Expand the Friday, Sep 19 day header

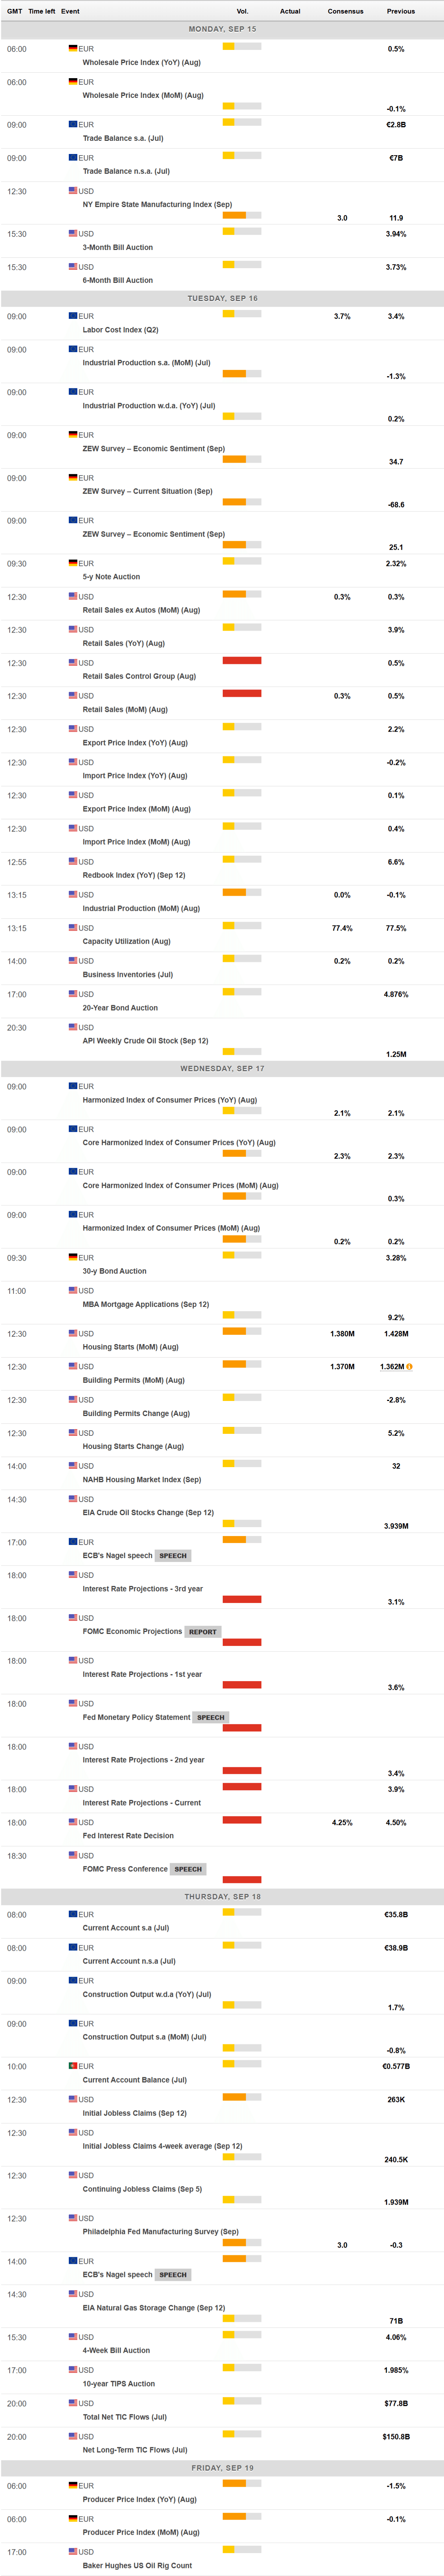(x=222, y=2467)
